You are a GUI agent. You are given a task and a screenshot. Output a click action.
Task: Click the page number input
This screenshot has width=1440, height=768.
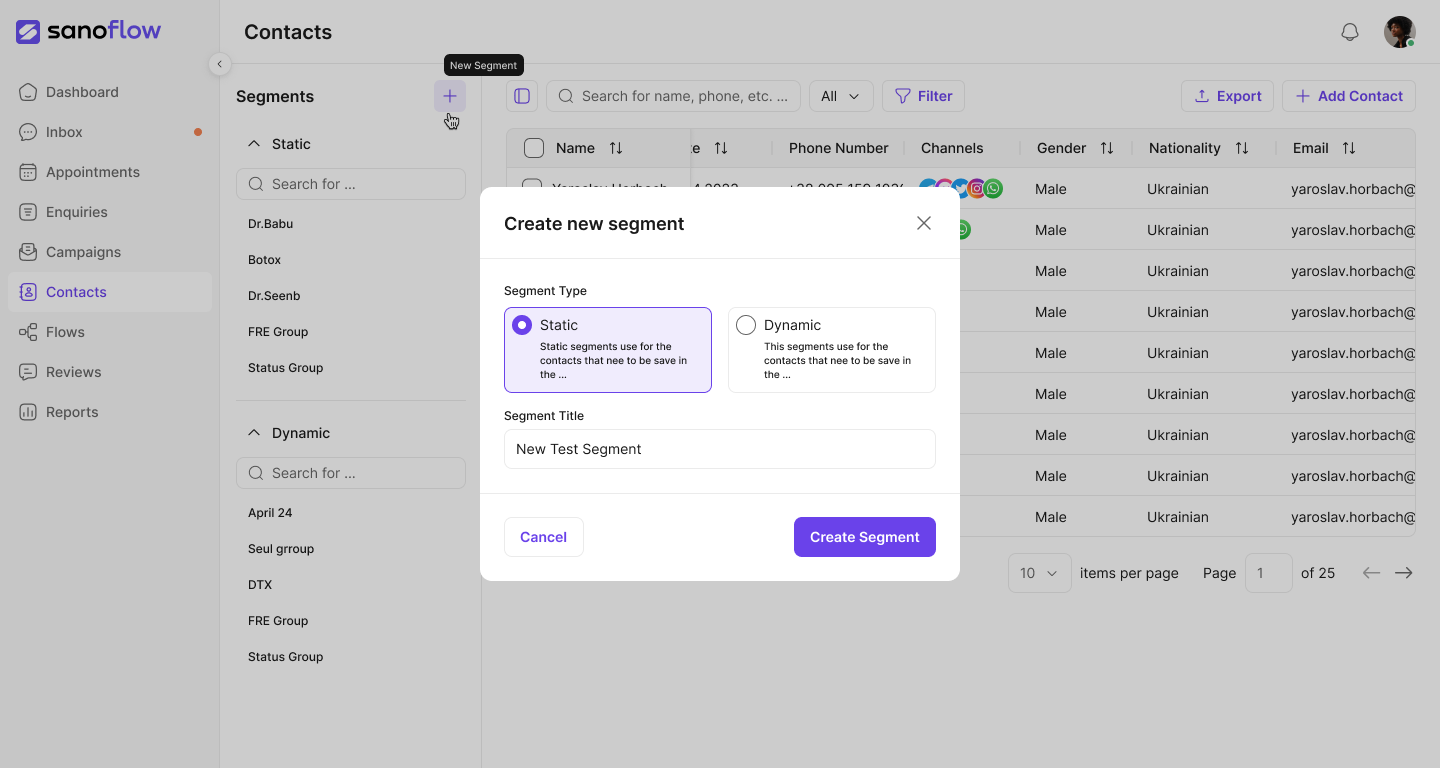tap(1269, 573)
